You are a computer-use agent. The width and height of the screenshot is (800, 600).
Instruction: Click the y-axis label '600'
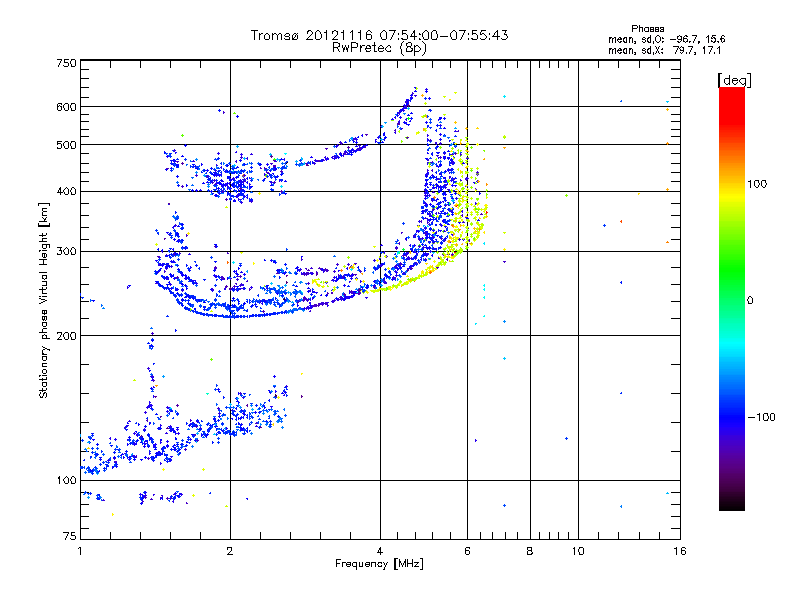(66, 107)
